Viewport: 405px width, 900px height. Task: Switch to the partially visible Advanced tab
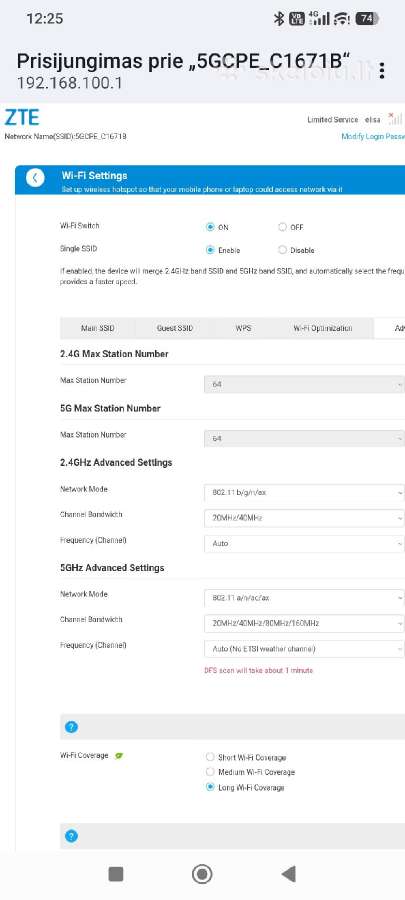[390, 328]
